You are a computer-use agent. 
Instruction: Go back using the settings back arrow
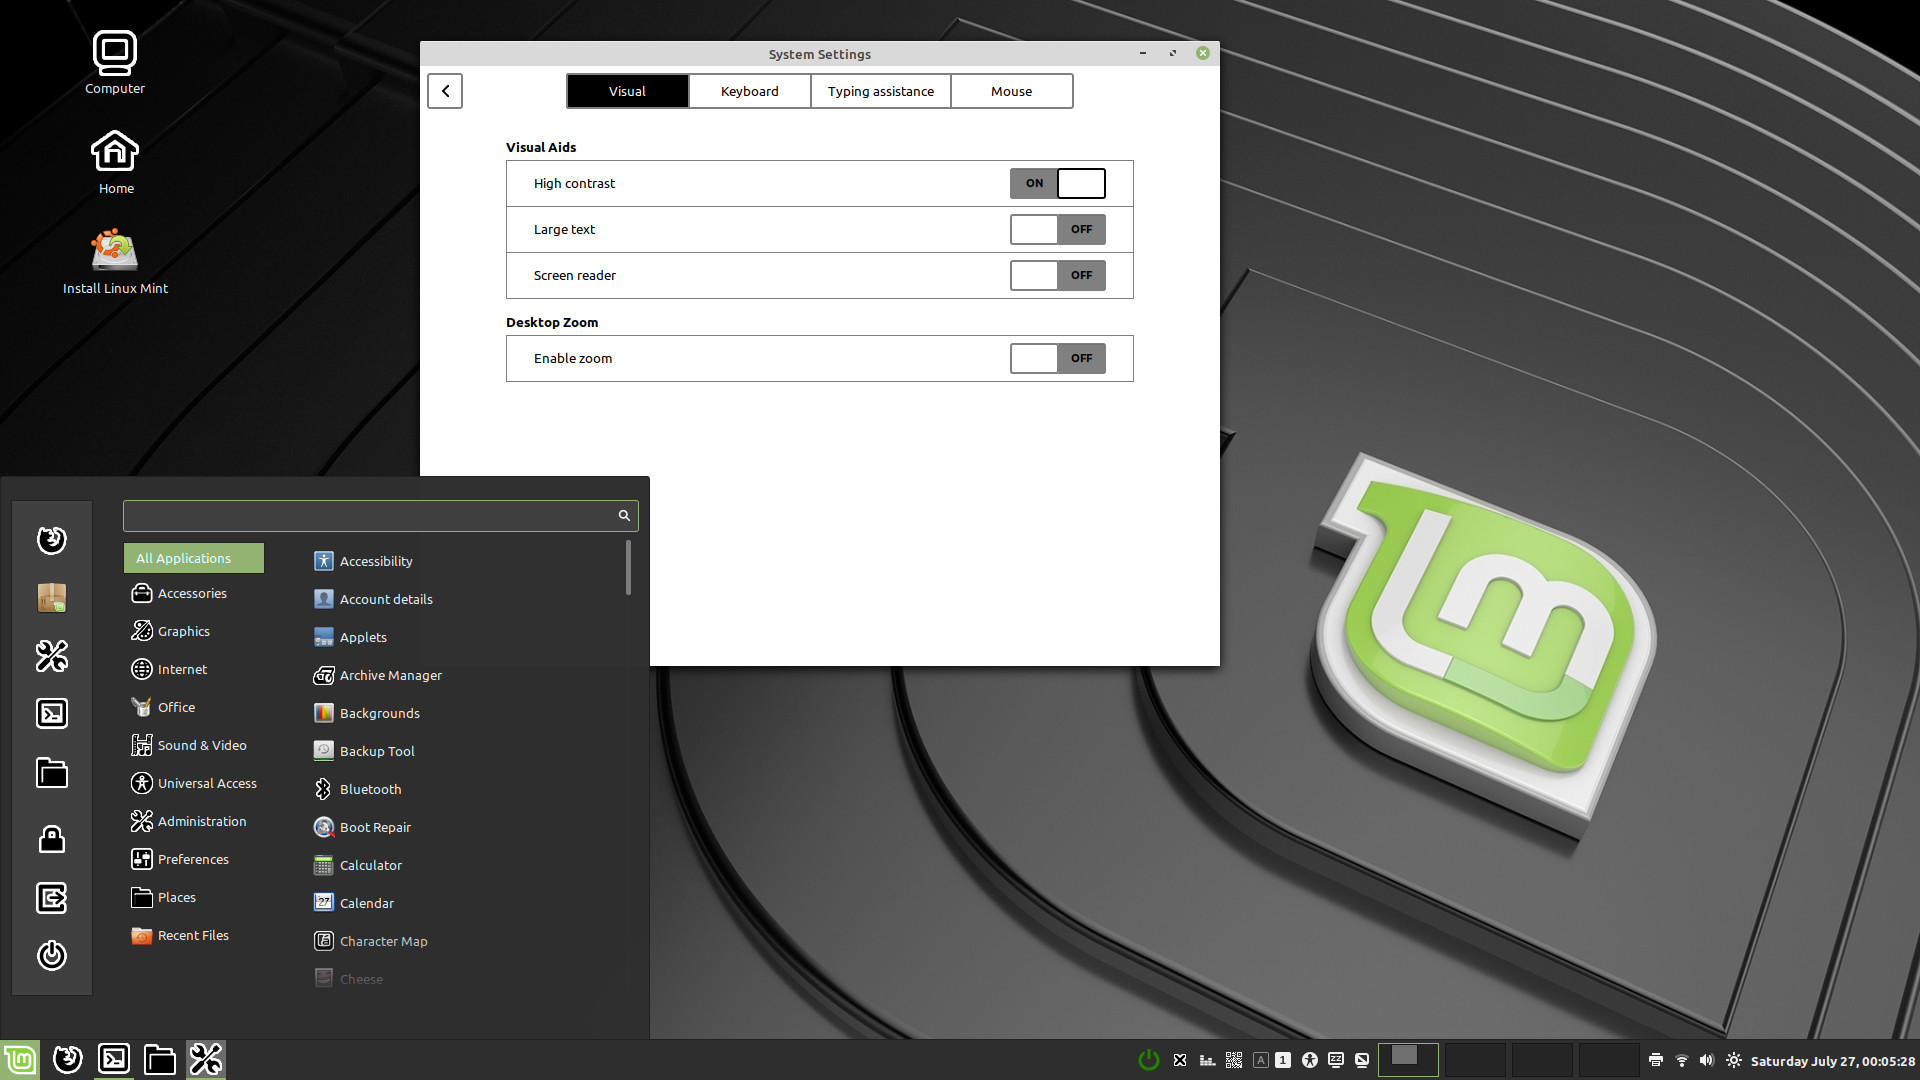[x=445, y=91]
